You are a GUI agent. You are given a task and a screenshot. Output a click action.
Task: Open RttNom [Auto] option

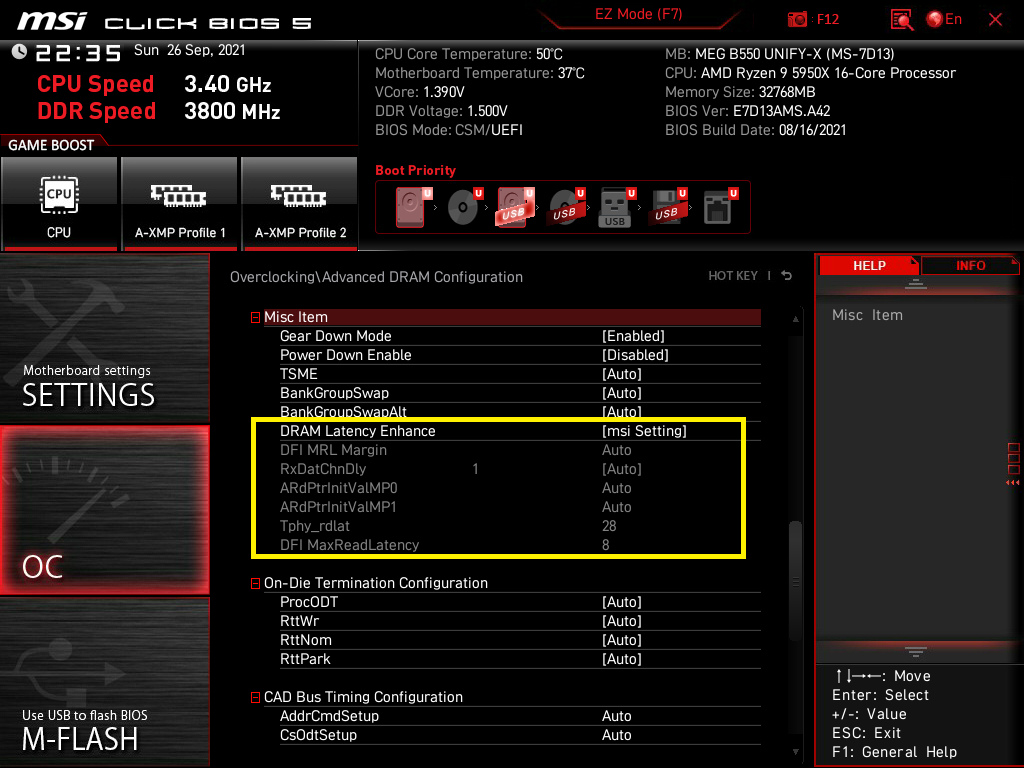(x=622, y=640)
